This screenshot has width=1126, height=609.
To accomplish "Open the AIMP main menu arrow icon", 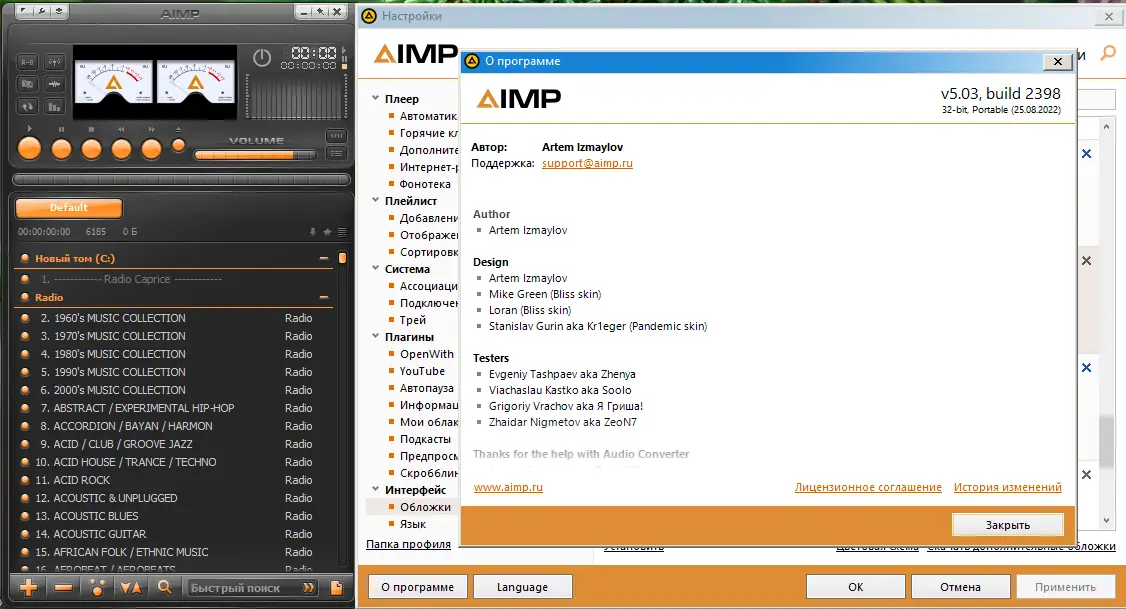I will pos(25,11).
